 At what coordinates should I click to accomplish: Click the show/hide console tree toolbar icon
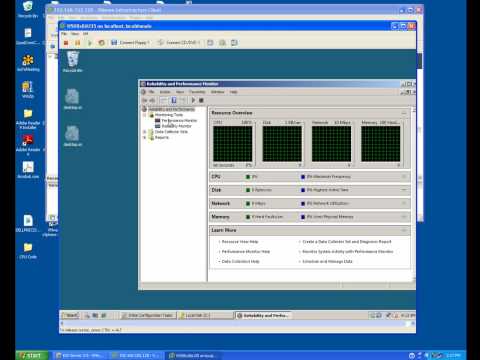coord(164,100)
